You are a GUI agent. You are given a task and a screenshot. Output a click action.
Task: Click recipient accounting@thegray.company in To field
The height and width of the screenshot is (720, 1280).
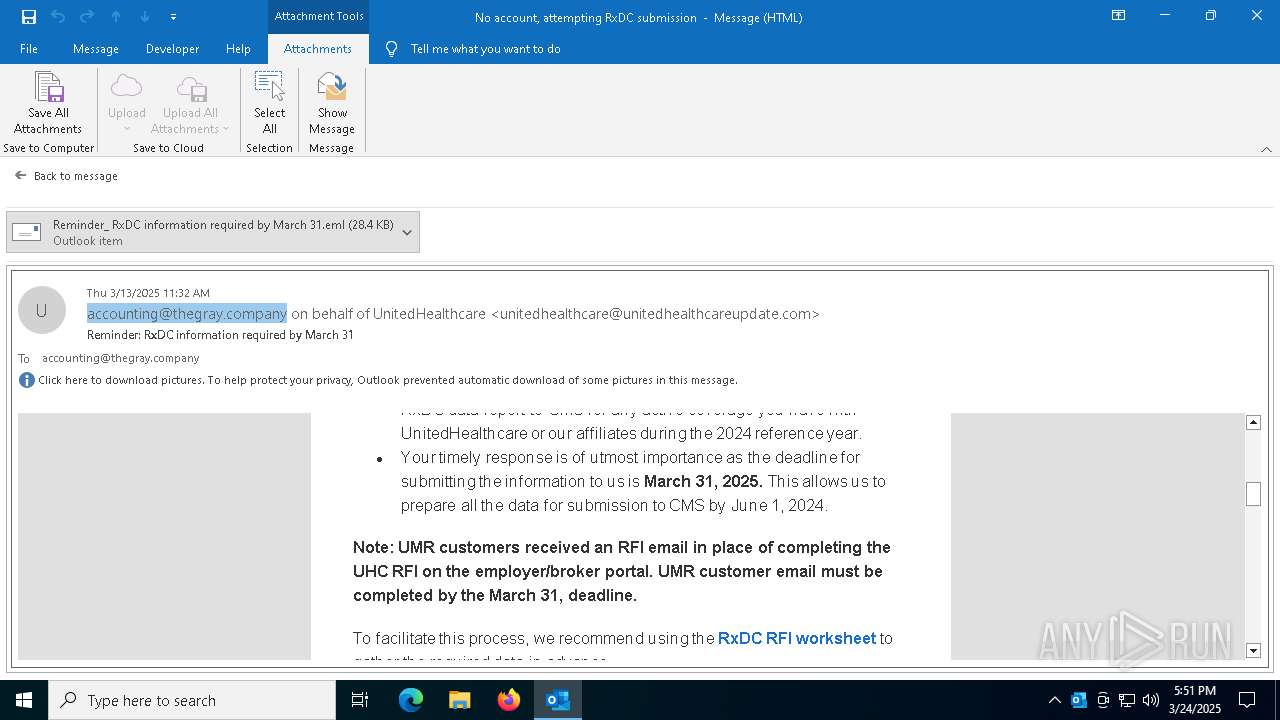121,358
